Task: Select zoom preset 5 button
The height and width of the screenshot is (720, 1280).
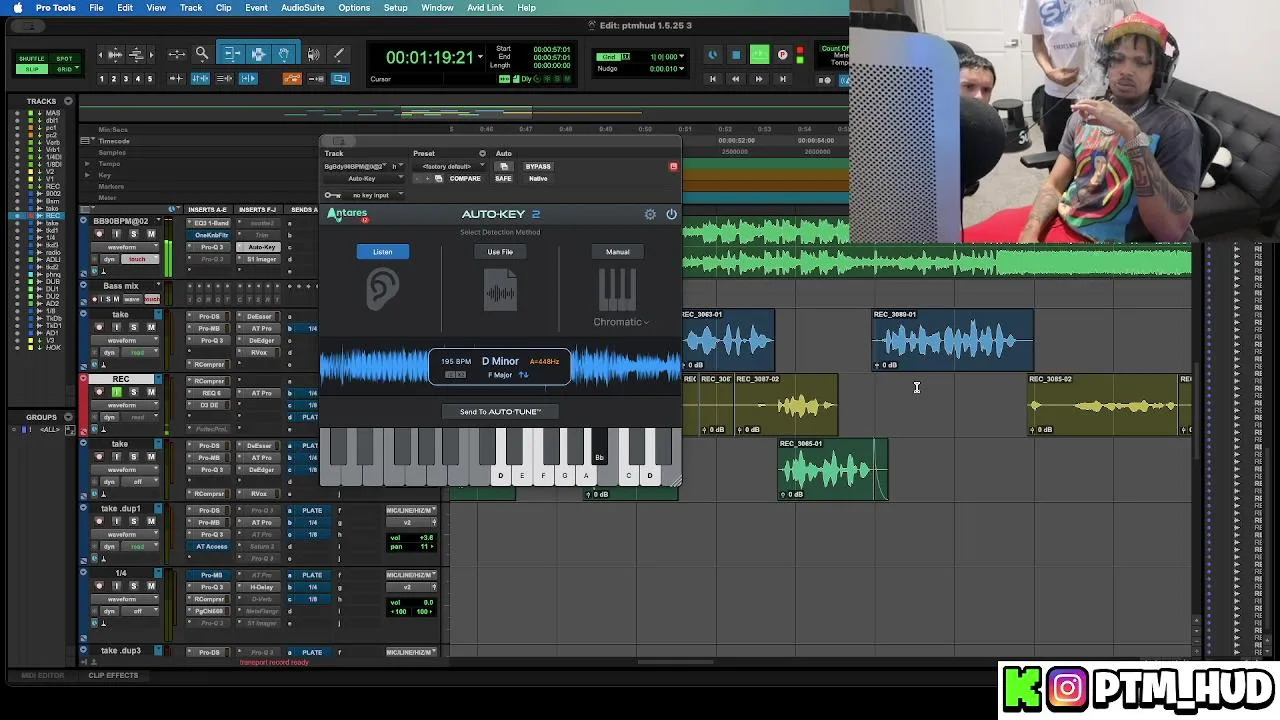Action: click(x=150, y=79)
